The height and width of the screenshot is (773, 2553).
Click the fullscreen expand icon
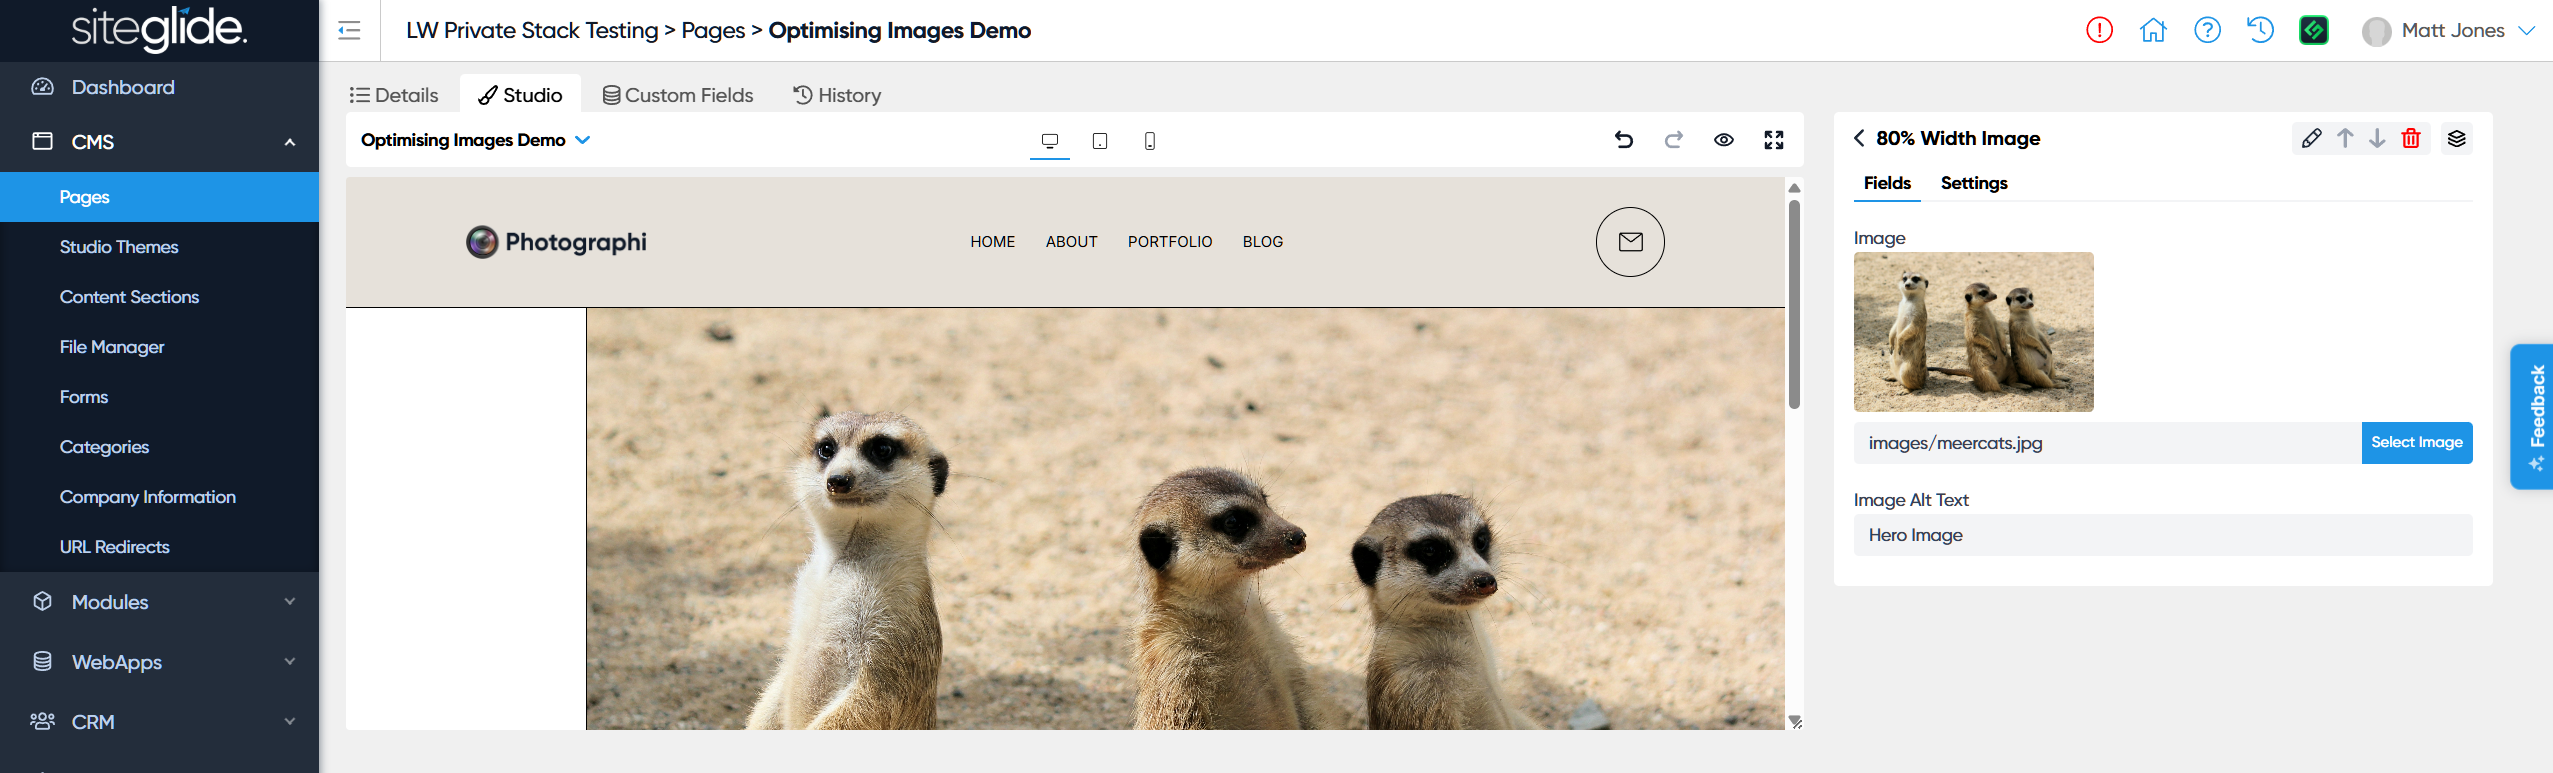coord(1774,140)
